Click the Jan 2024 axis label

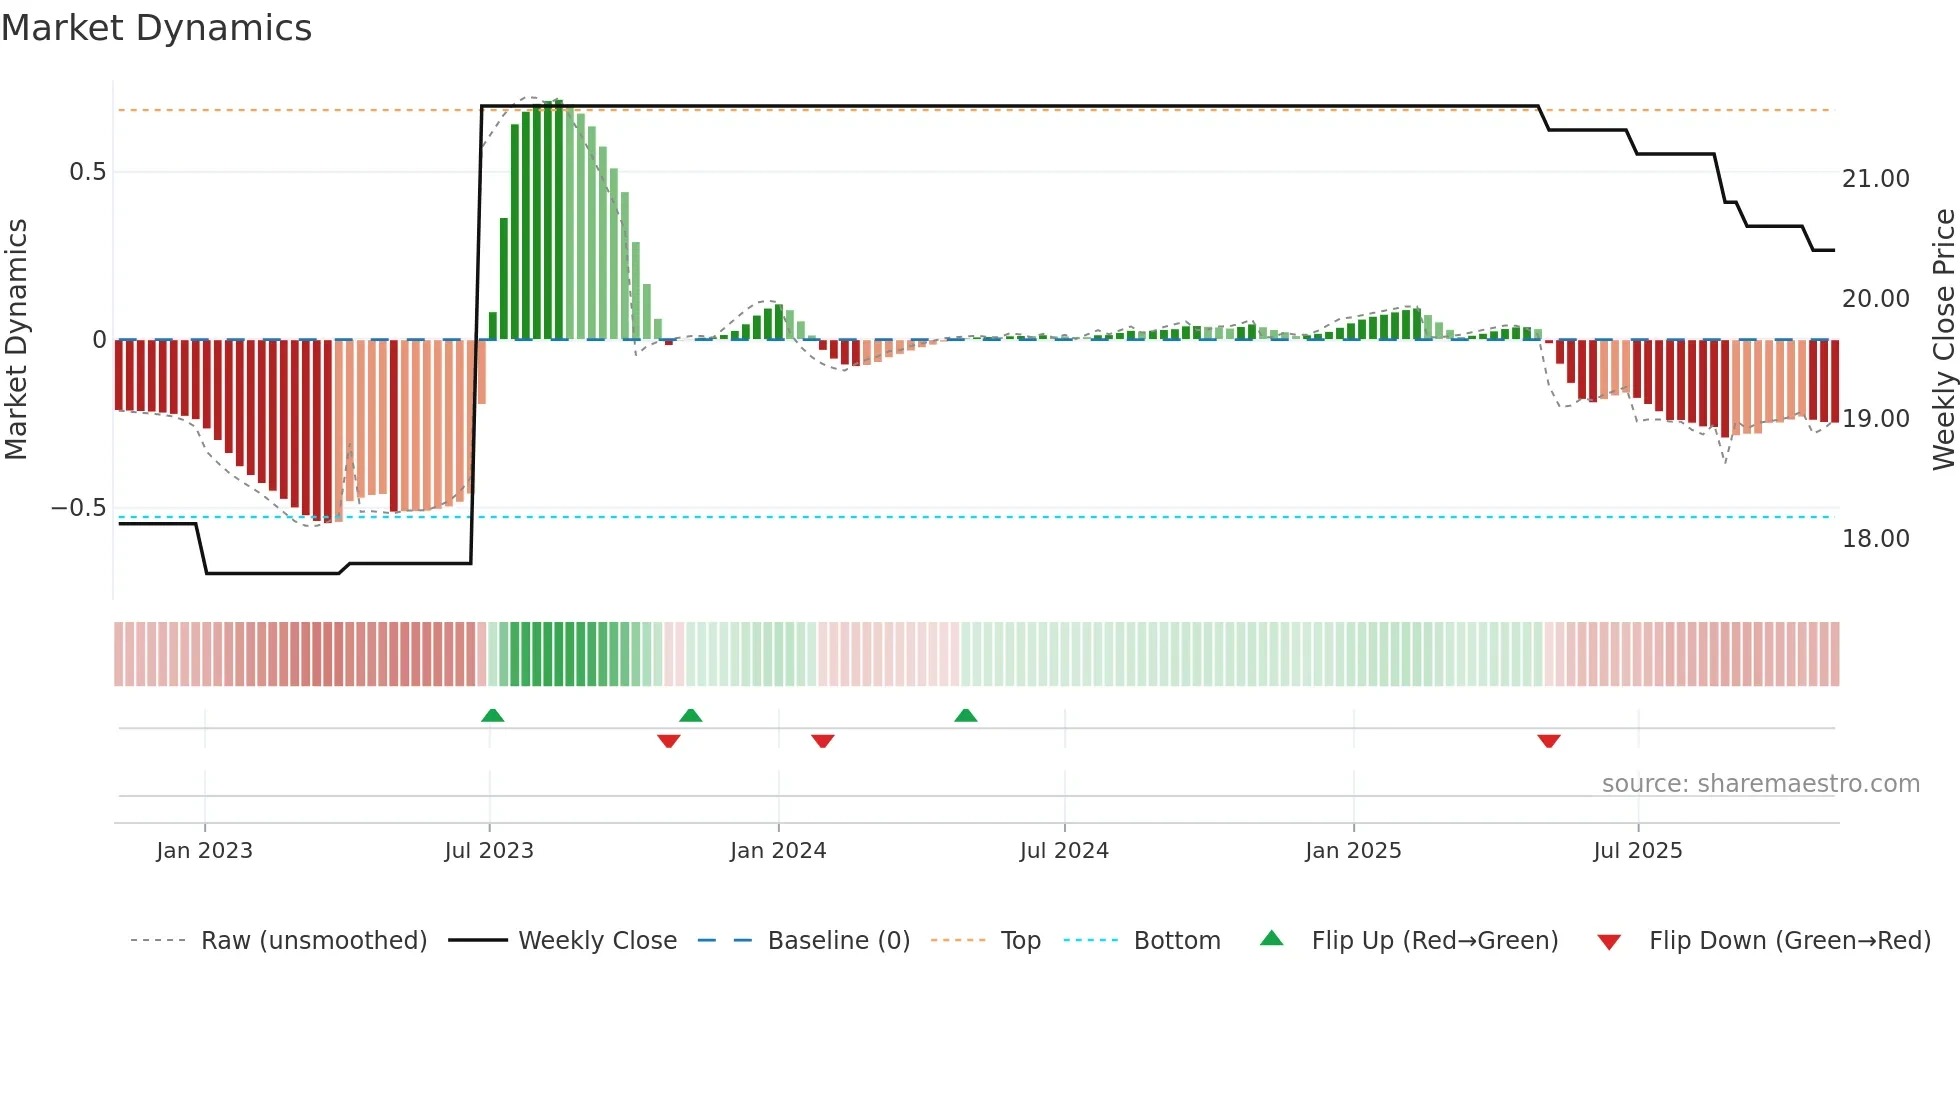(x=778, y=851)
